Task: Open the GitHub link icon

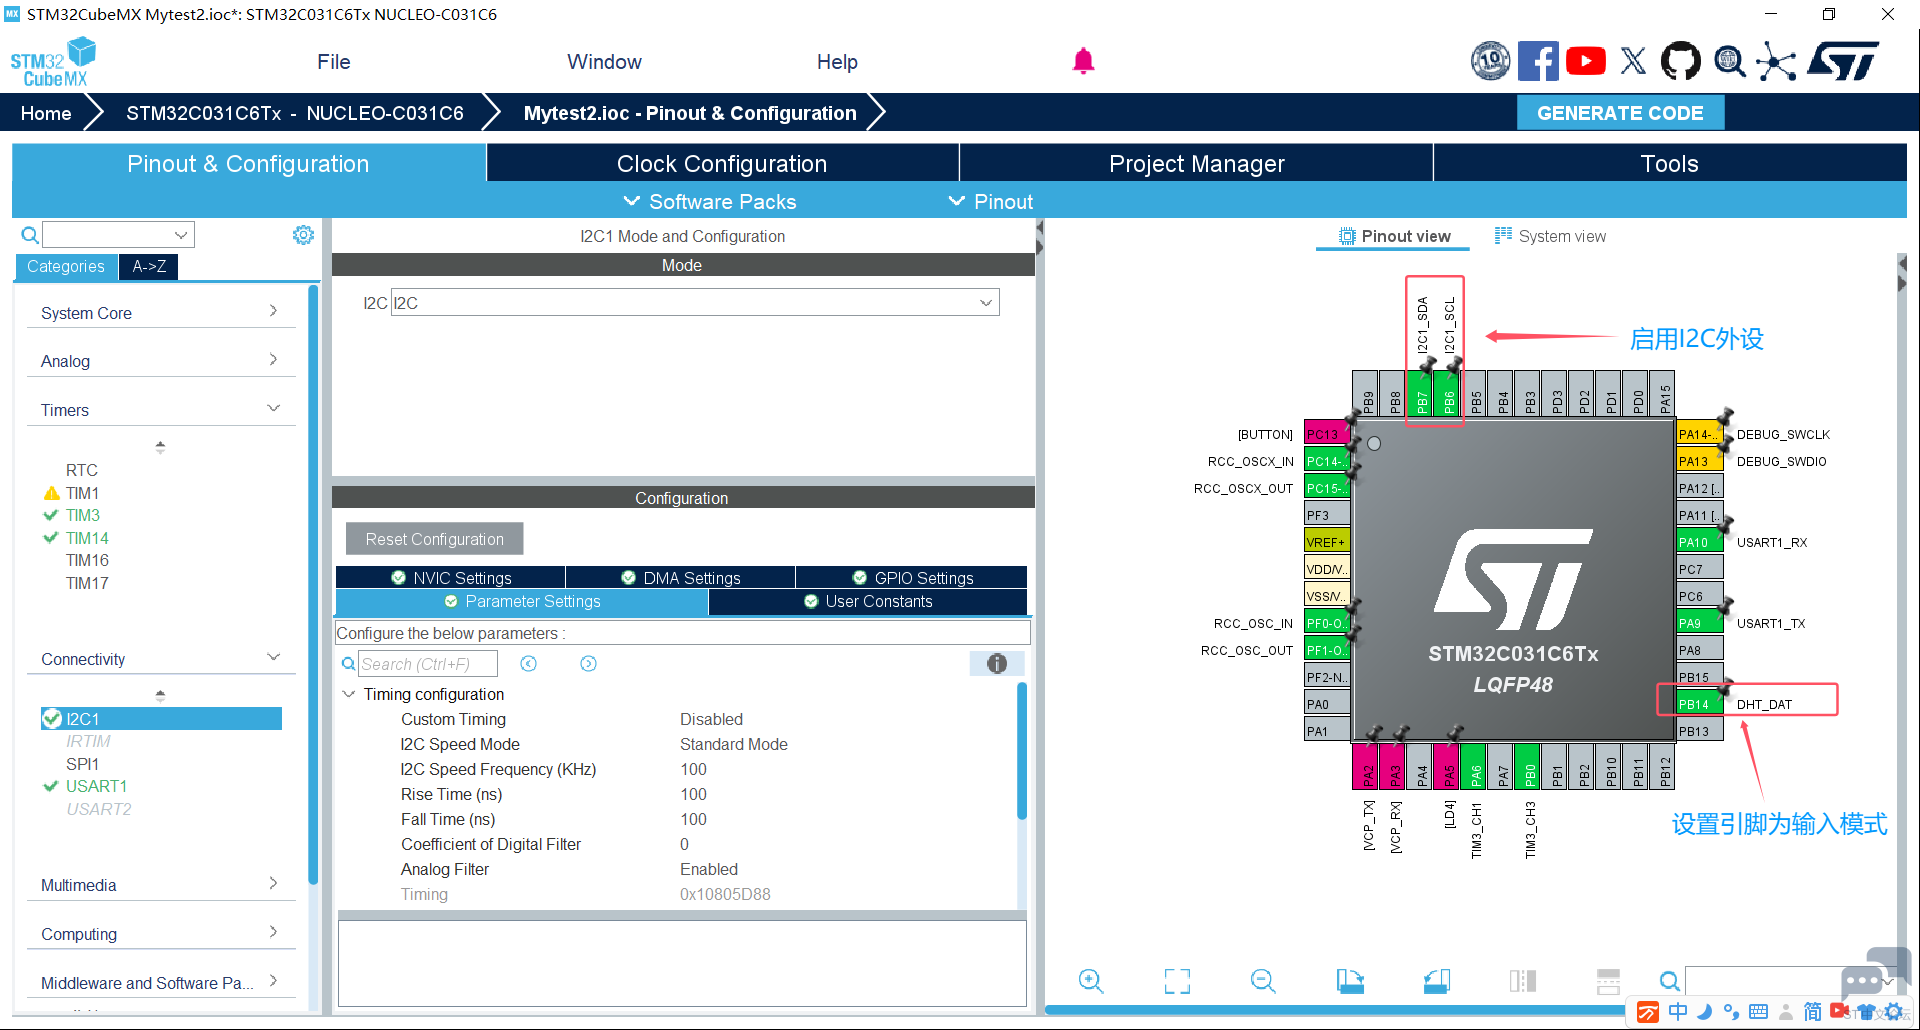Action: tap(1680, 61)
